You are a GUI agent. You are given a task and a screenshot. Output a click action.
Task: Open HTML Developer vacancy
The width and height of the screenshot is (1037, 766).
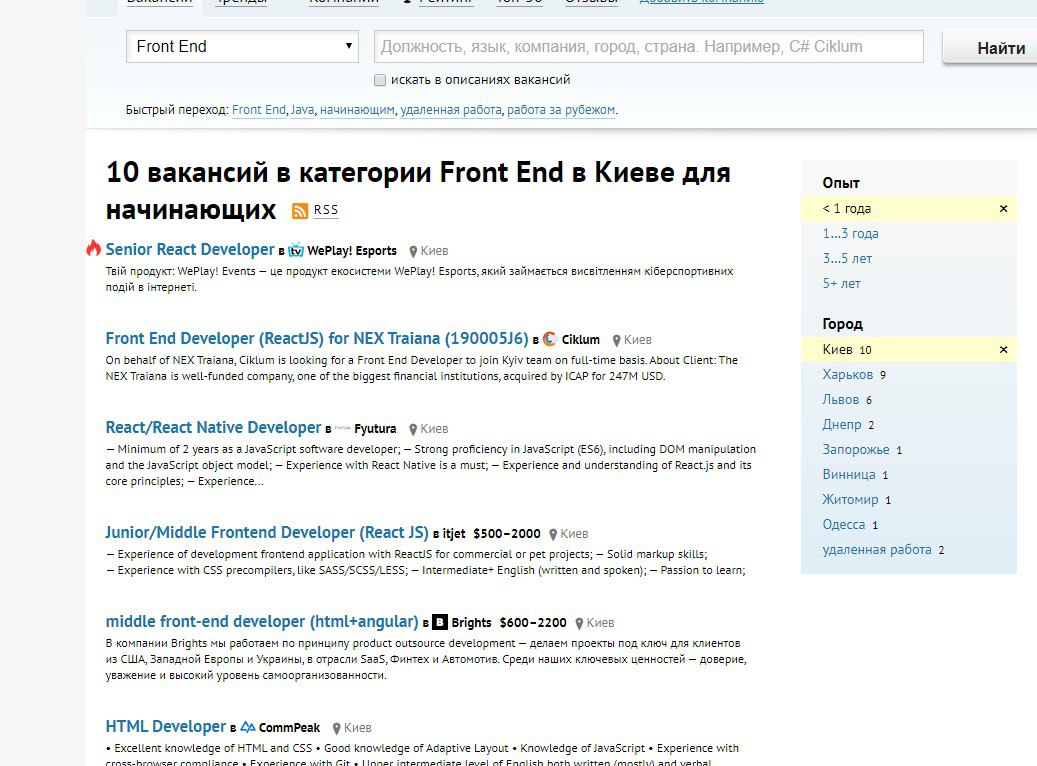166,726
